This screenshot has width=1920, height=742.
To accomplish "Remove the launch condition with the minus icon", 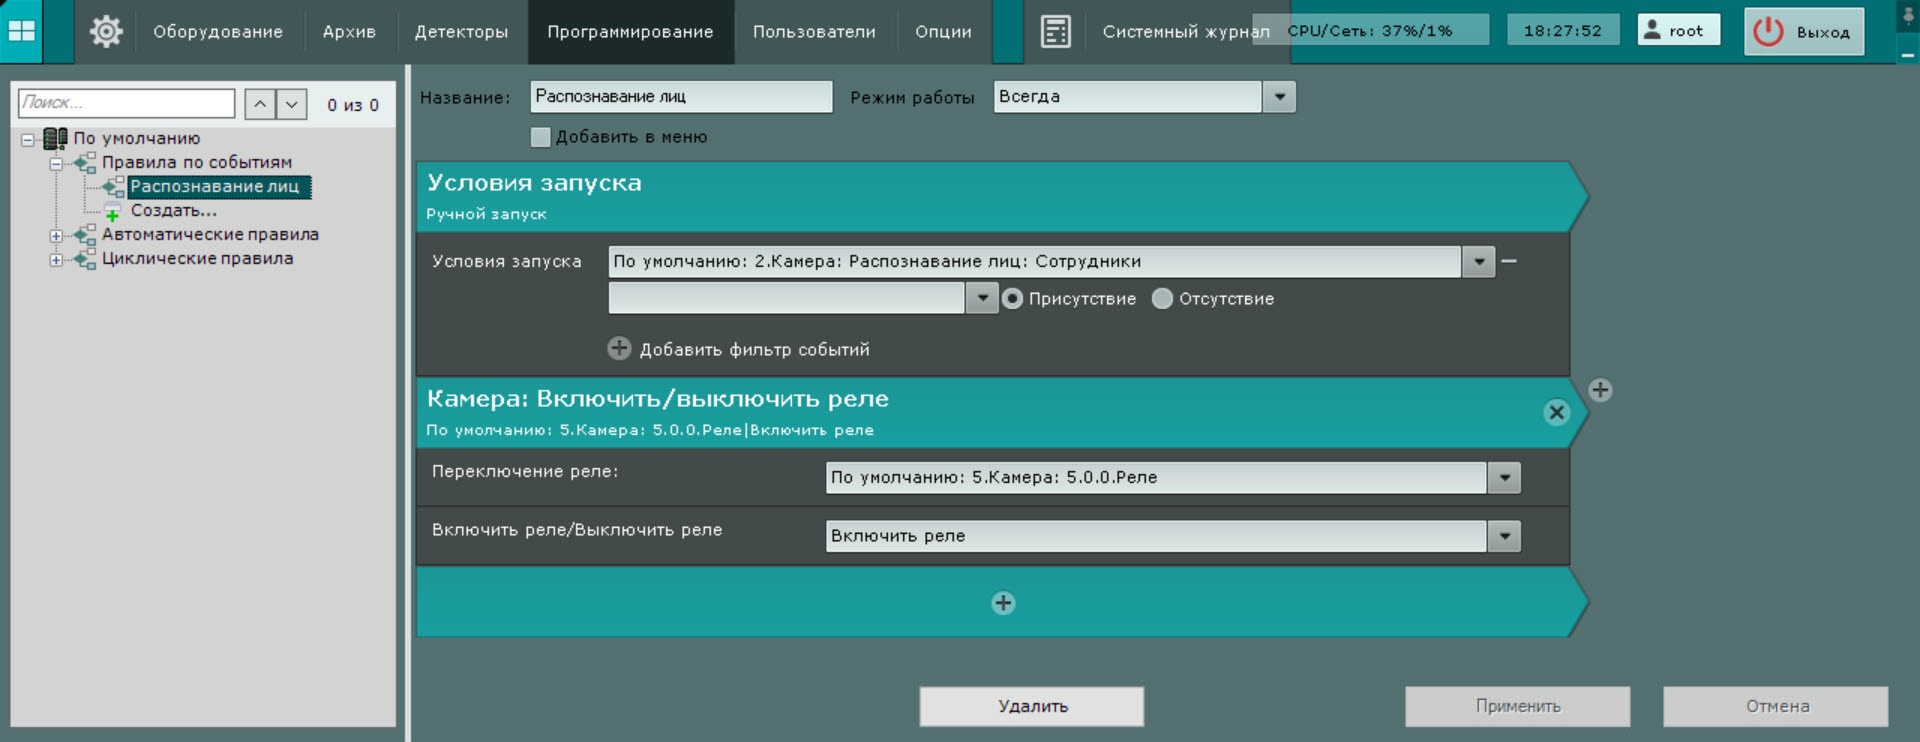I will click(x=1509, y=261).
